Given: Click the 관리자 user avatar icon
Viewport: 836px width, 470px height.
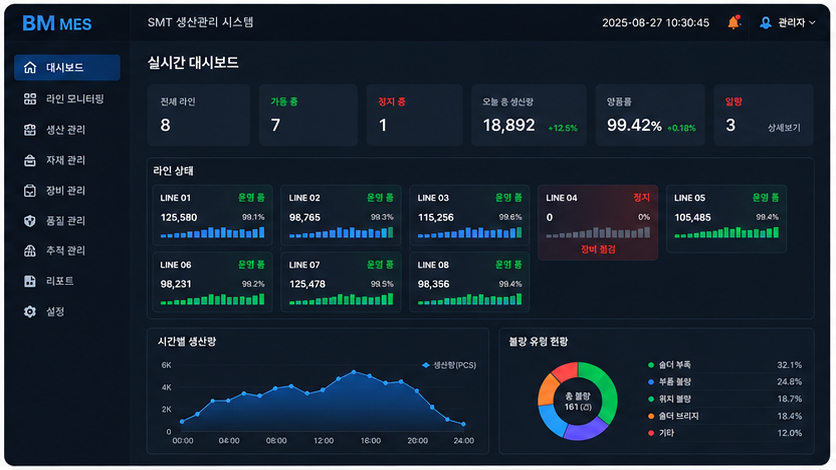Looking at the screenshot, I should (x=766, y=22).
